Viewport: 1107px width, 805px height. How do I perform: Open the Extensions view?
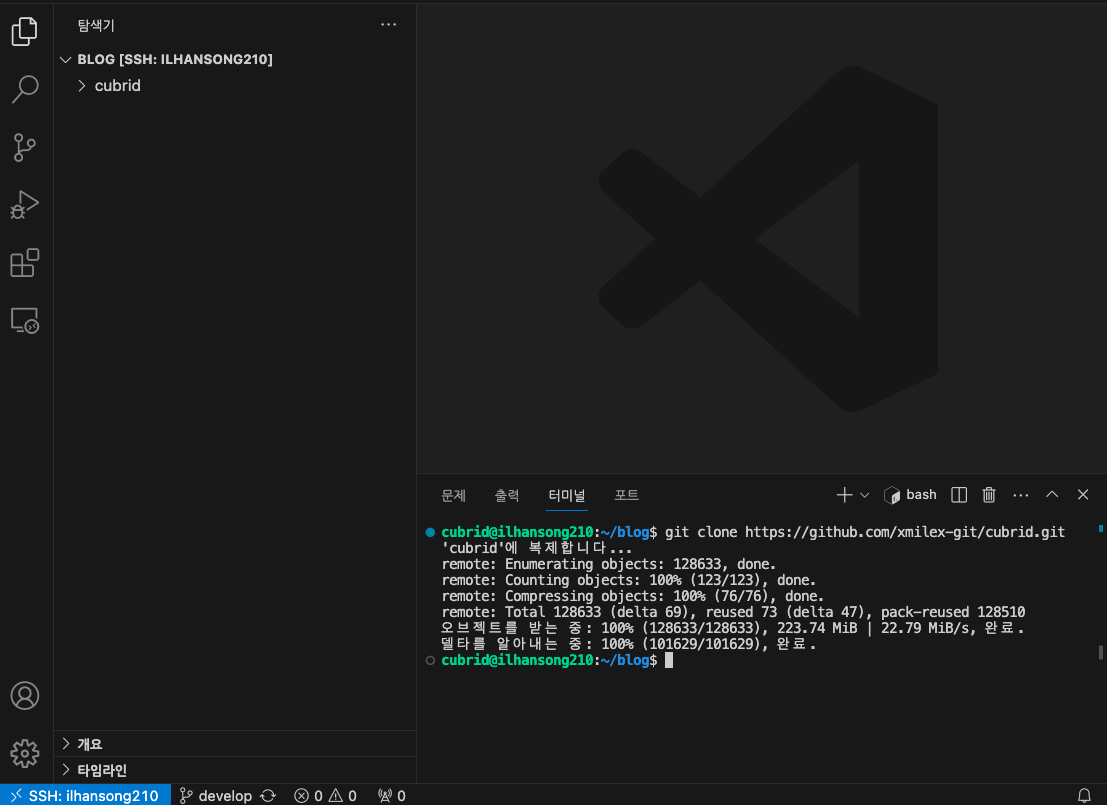pos(25,263)
